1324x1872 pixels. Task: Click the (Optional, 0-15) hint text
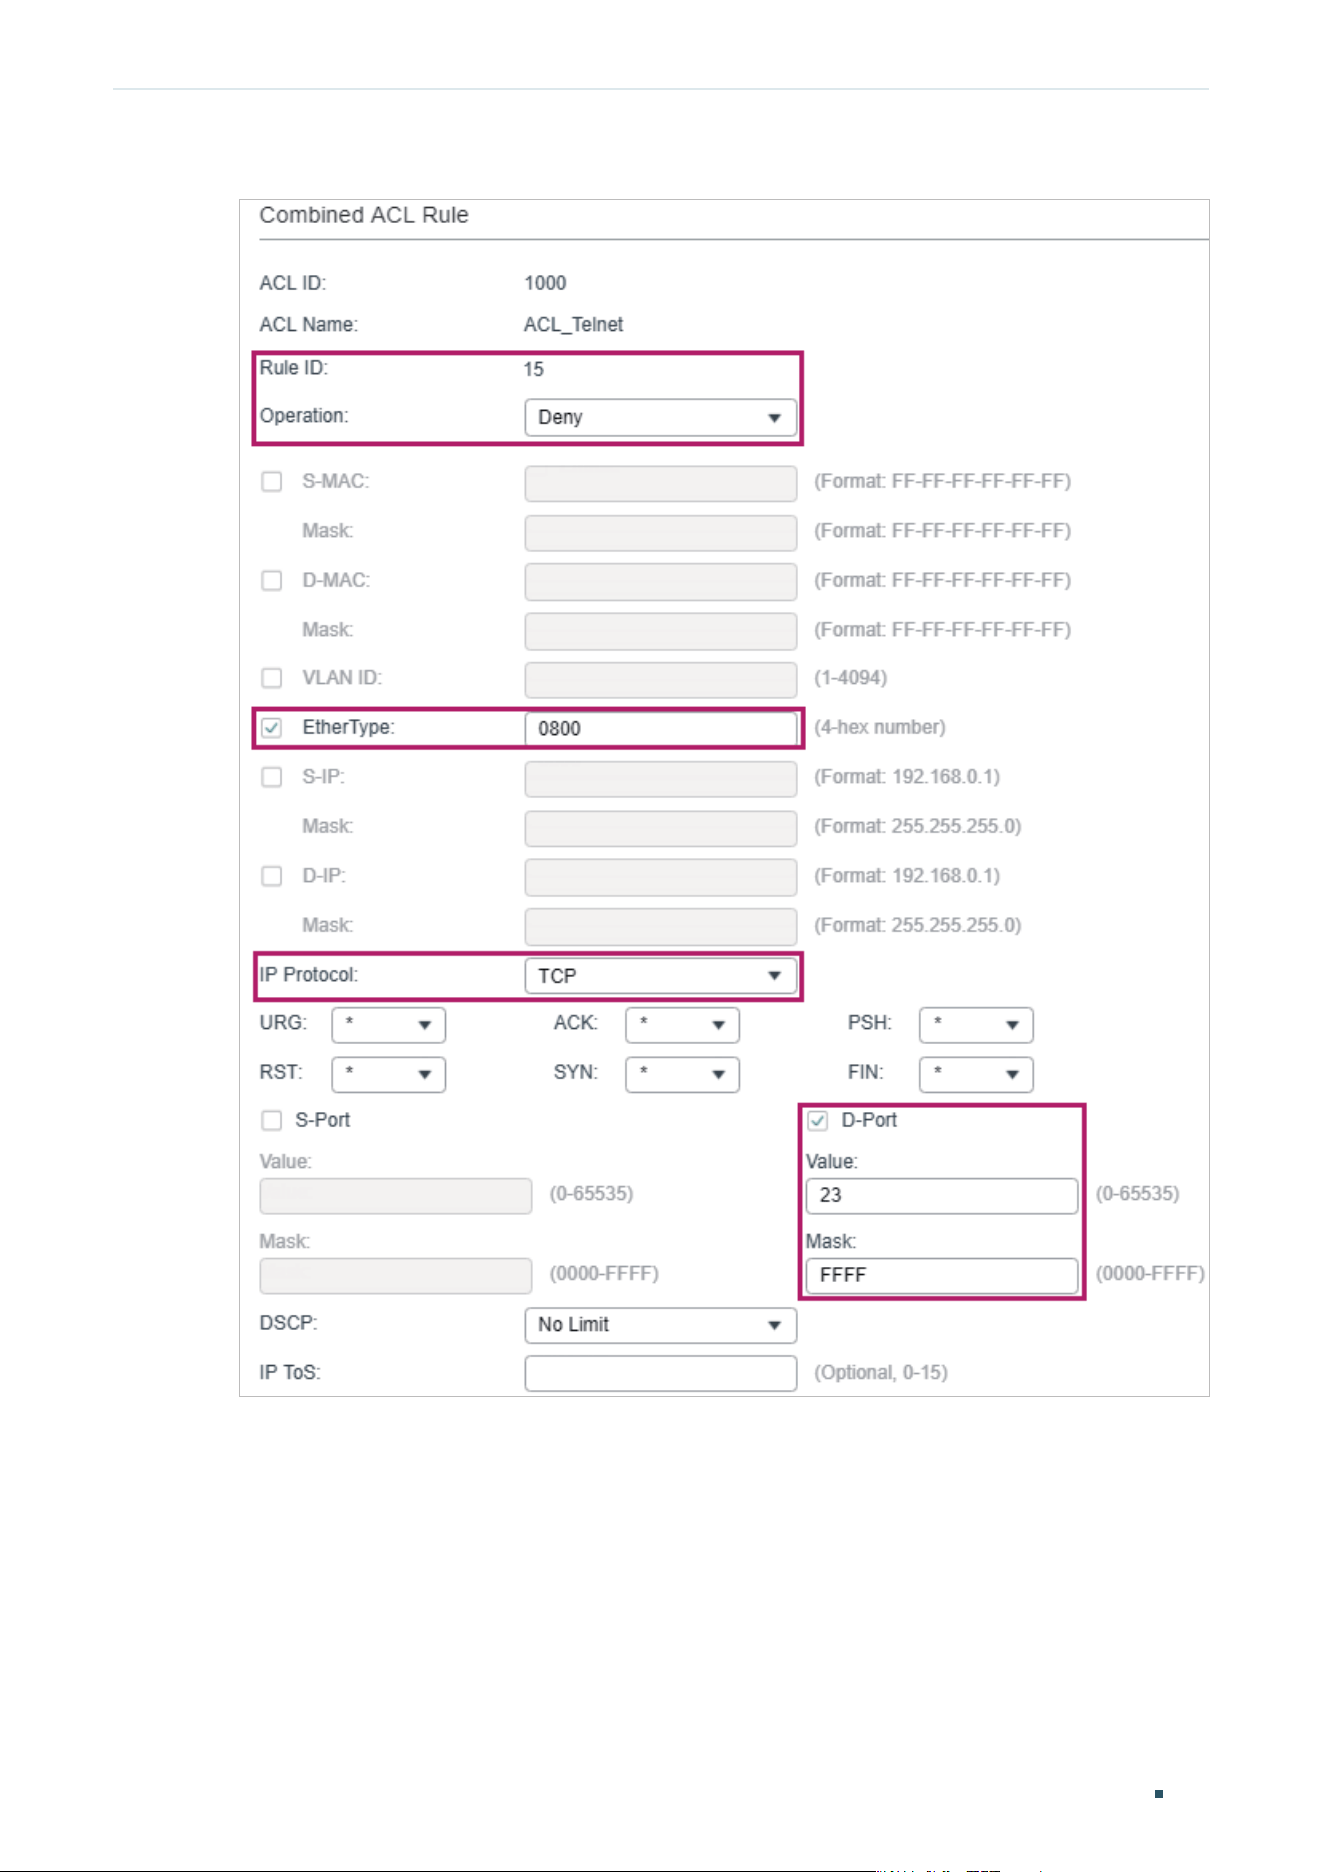(880, 1373)
